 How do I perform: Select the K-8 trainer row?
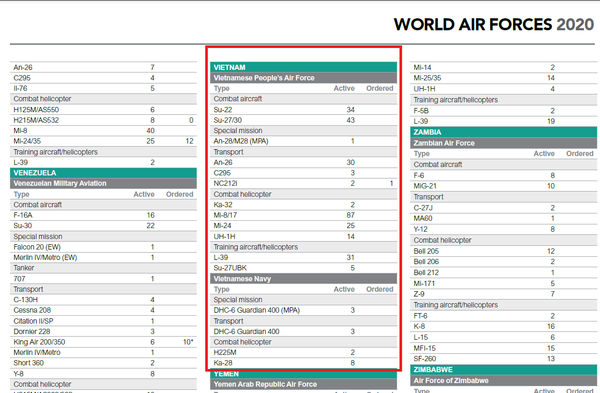(x=503, y=326)
